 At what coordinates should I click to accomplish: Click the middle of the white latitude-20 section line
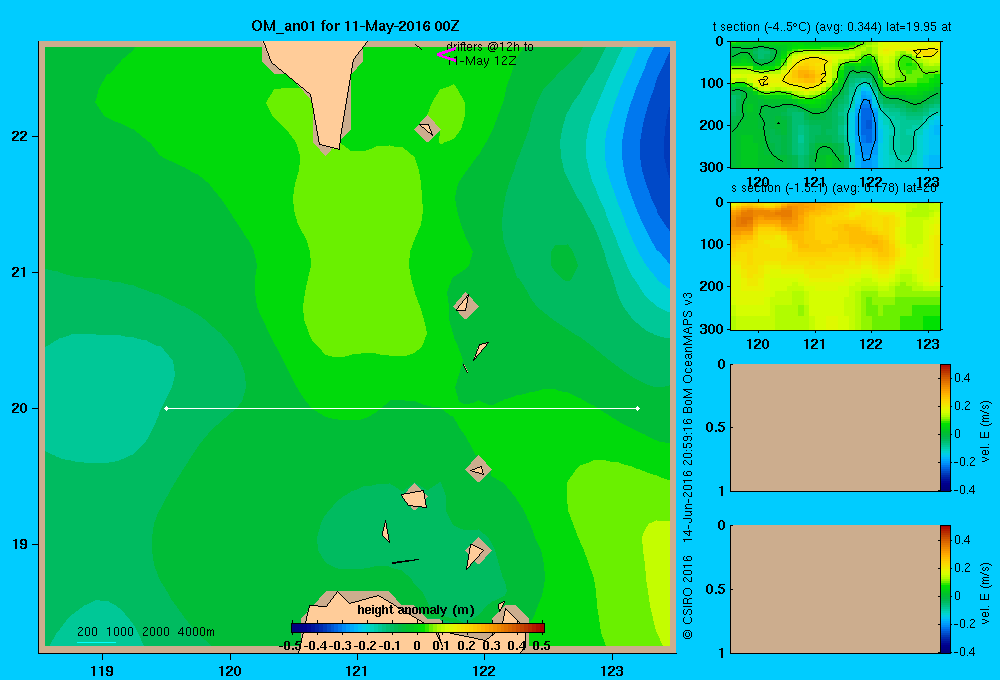pyautogui.click(x=402, y=408)
